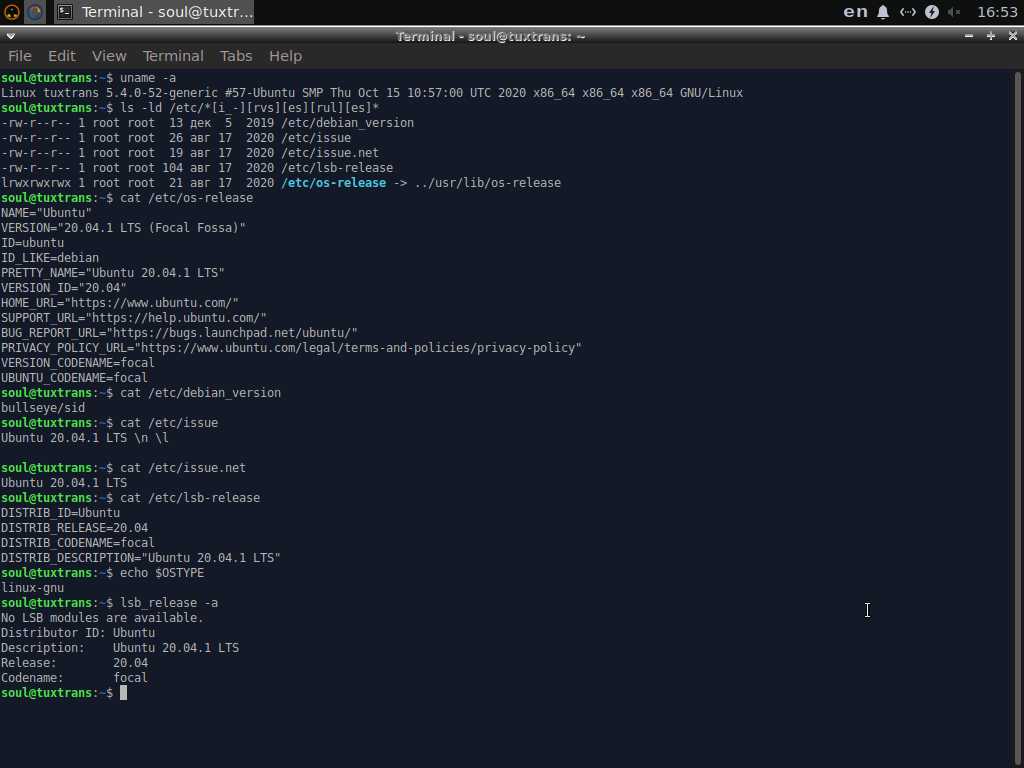Click the '/etc/lsb-release' listing entry
This screenshot has height=768, width=1024.
pos(337,168)
